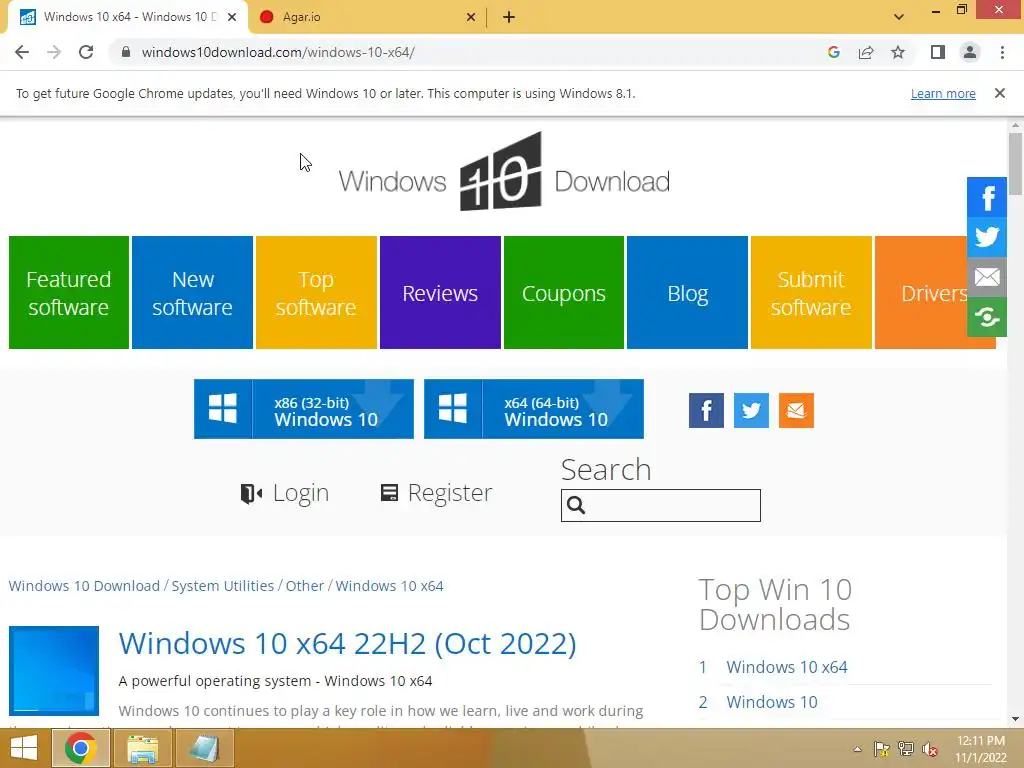Go back to previous page
Image resolution: width=1024 pixels, height=768 pixels.
point(22,52)
